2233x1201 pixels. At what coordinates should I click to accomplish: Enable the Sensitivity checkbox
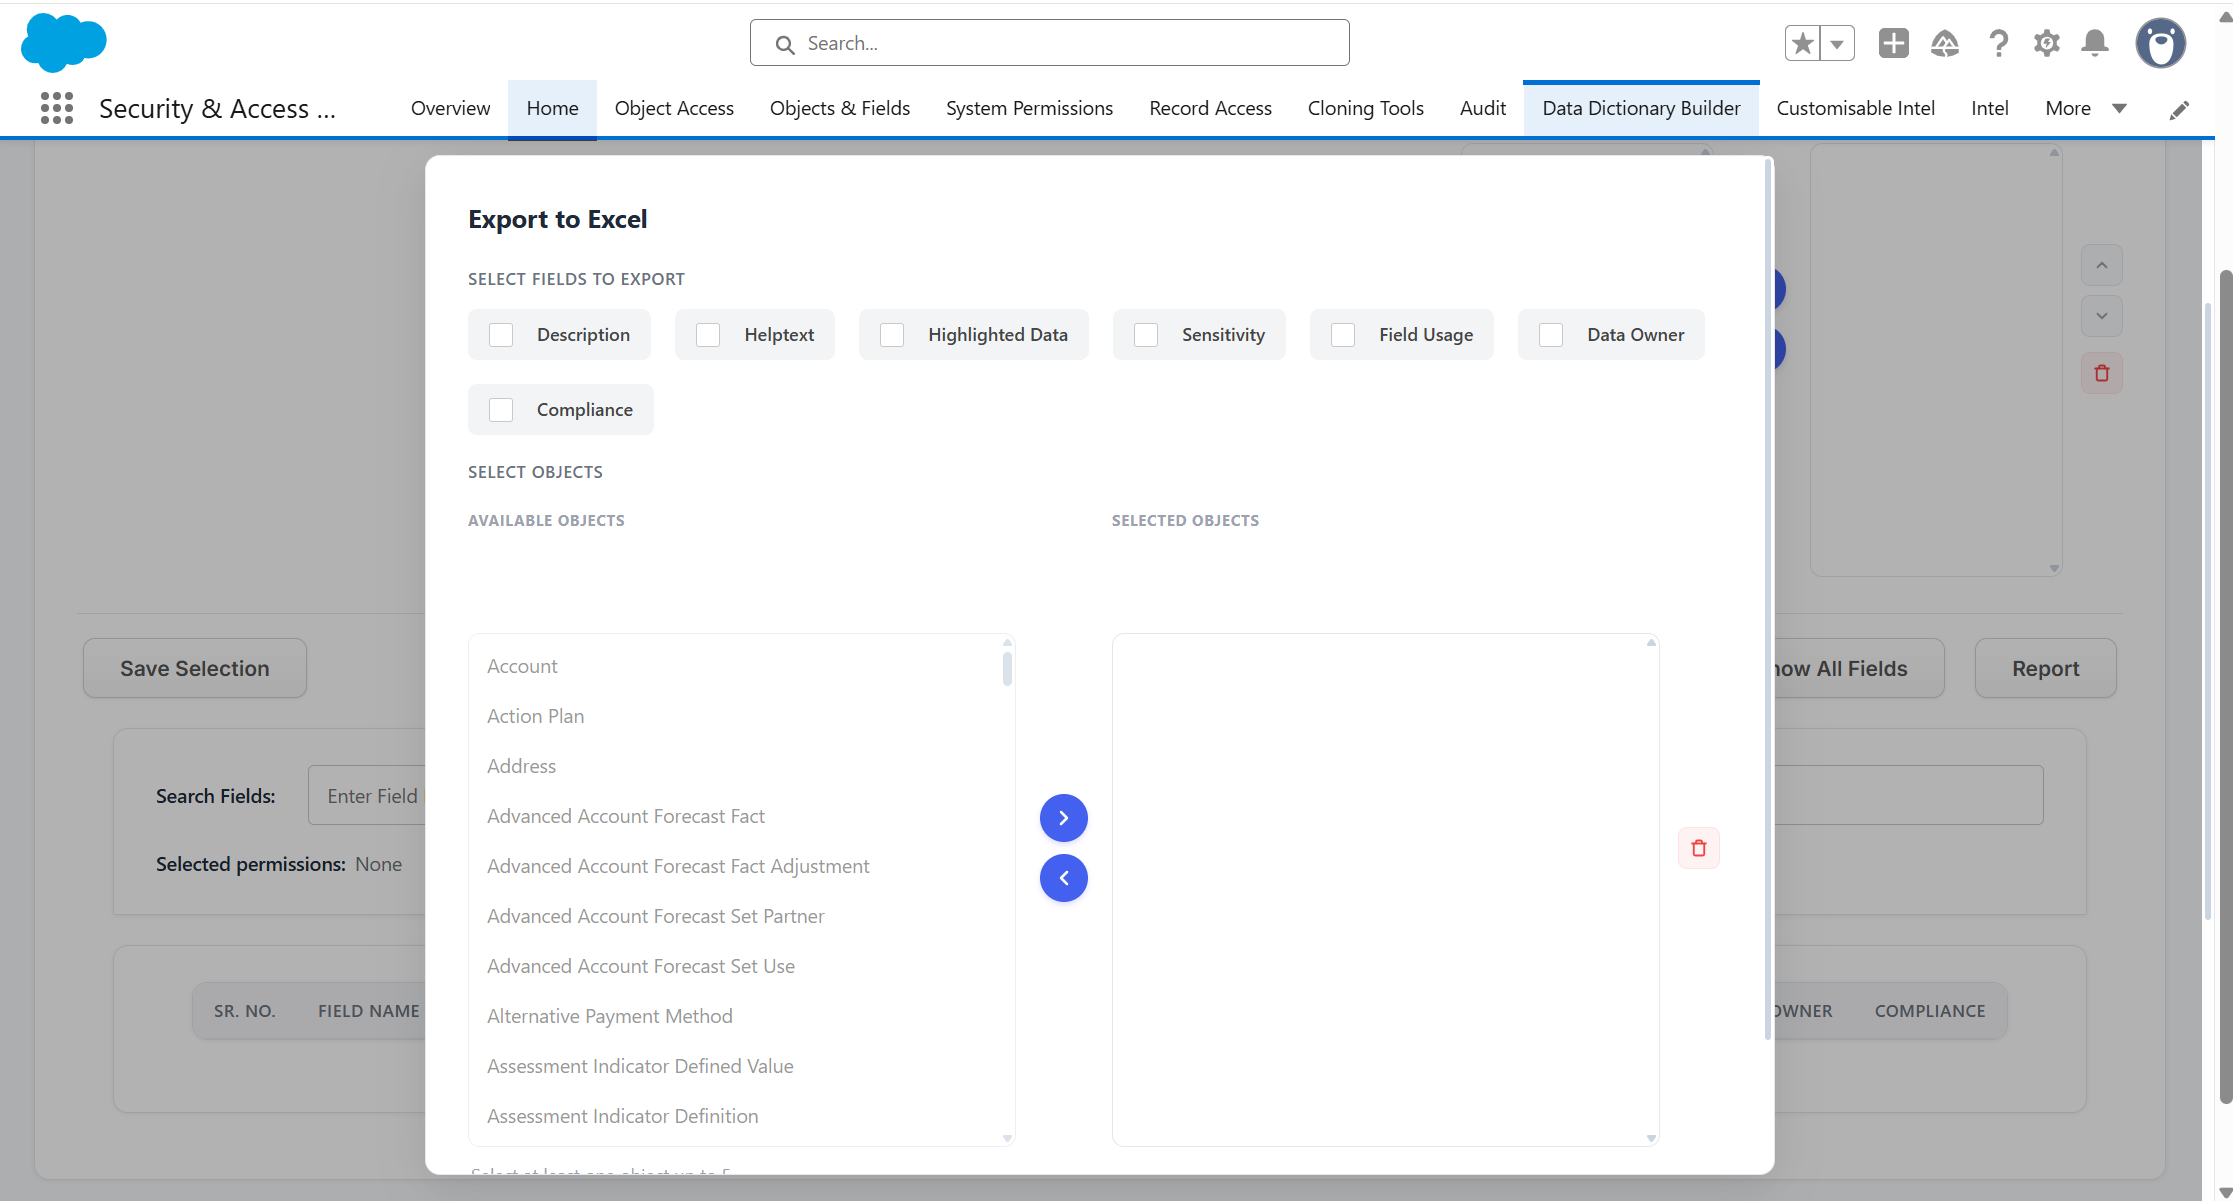1146,335
